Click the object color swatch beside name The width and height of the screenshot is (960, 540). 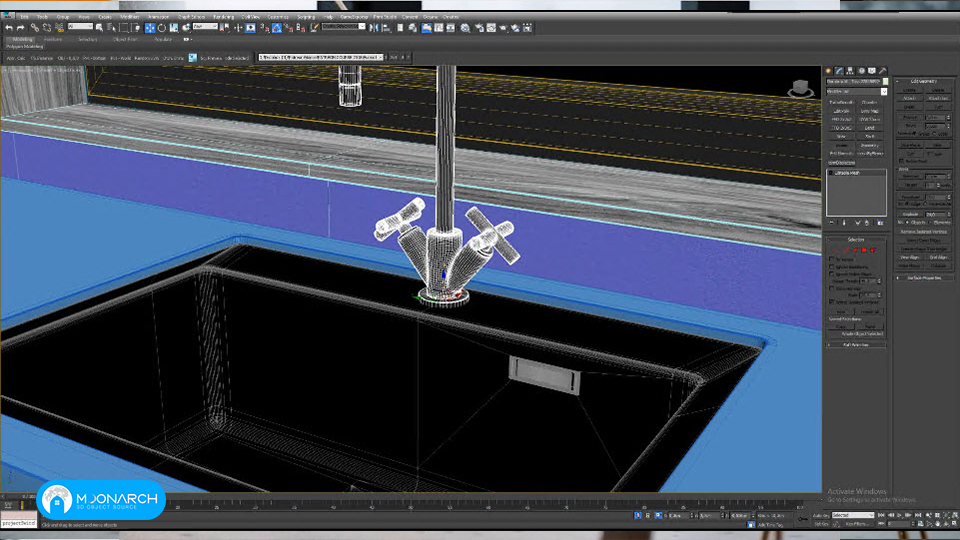click(x=885, y=81)
